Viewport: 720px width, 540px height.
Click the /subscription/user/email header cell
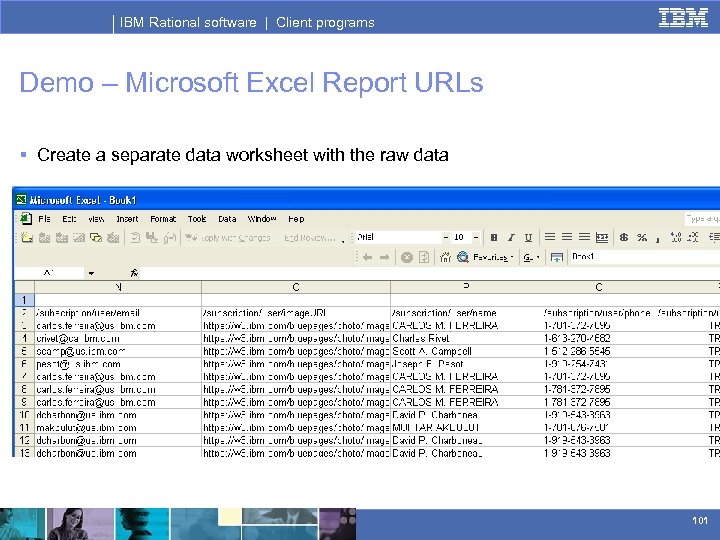click(x=118, y=313)
